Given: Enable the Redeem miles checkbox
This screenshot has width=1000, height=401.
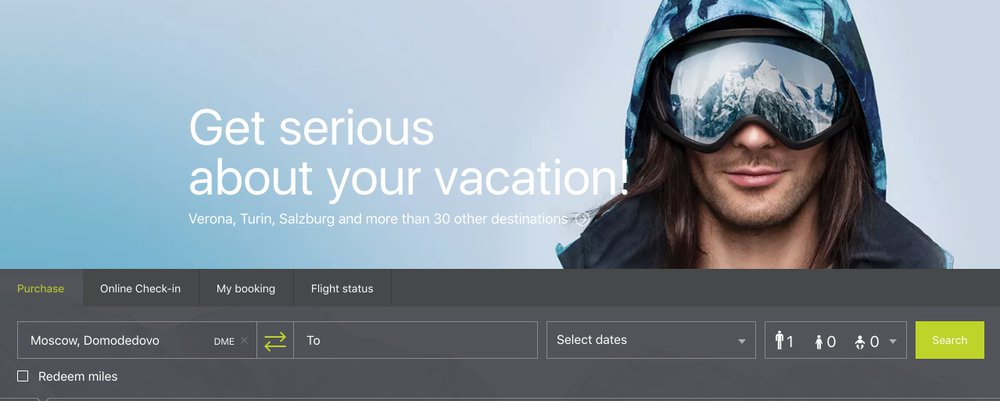Looking at the screenshot, I should coord(23,376).
